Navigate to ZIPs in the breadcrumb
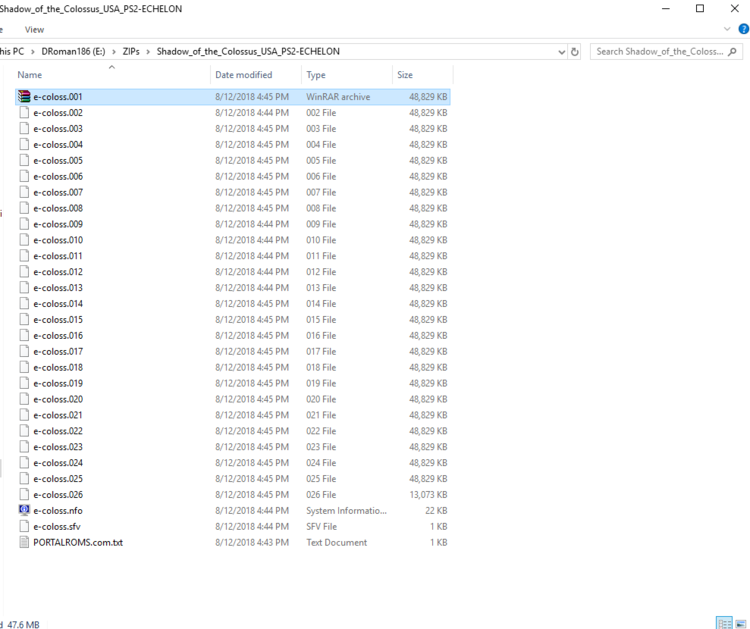750x629 pixels. tap(131, 52)
